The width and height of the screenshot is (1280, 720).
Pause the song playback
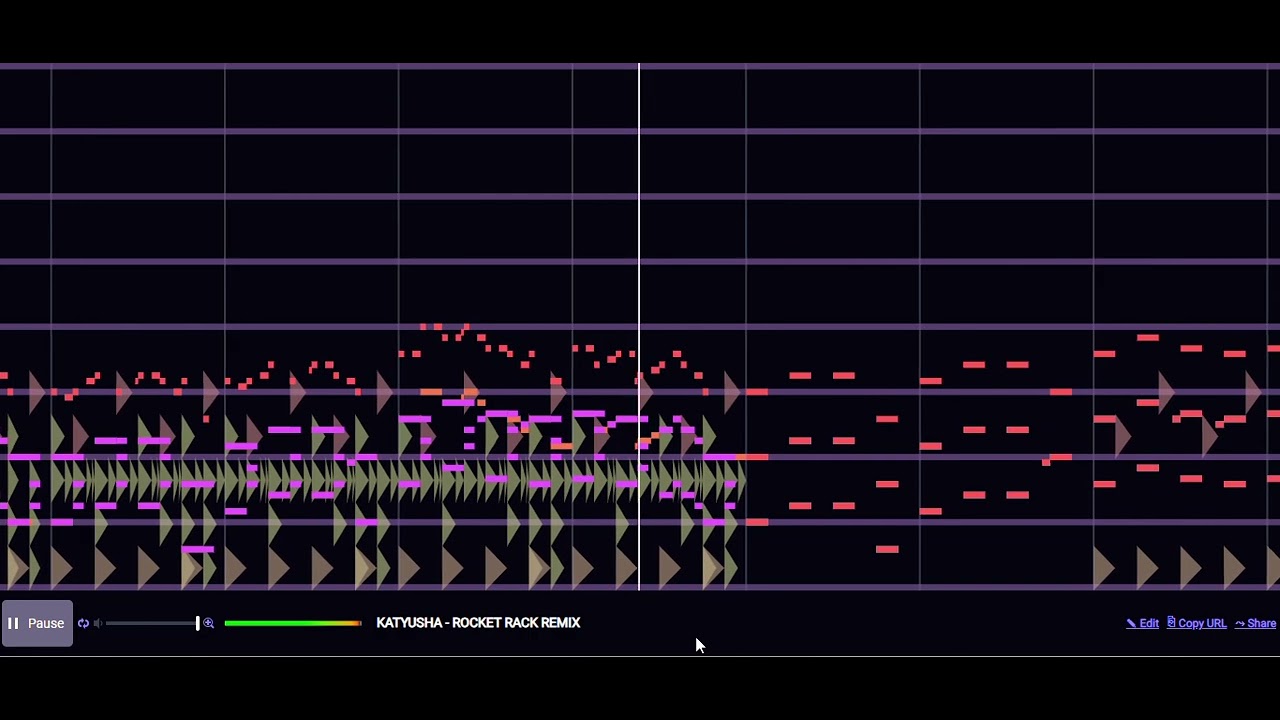click(x=37, y=623)
